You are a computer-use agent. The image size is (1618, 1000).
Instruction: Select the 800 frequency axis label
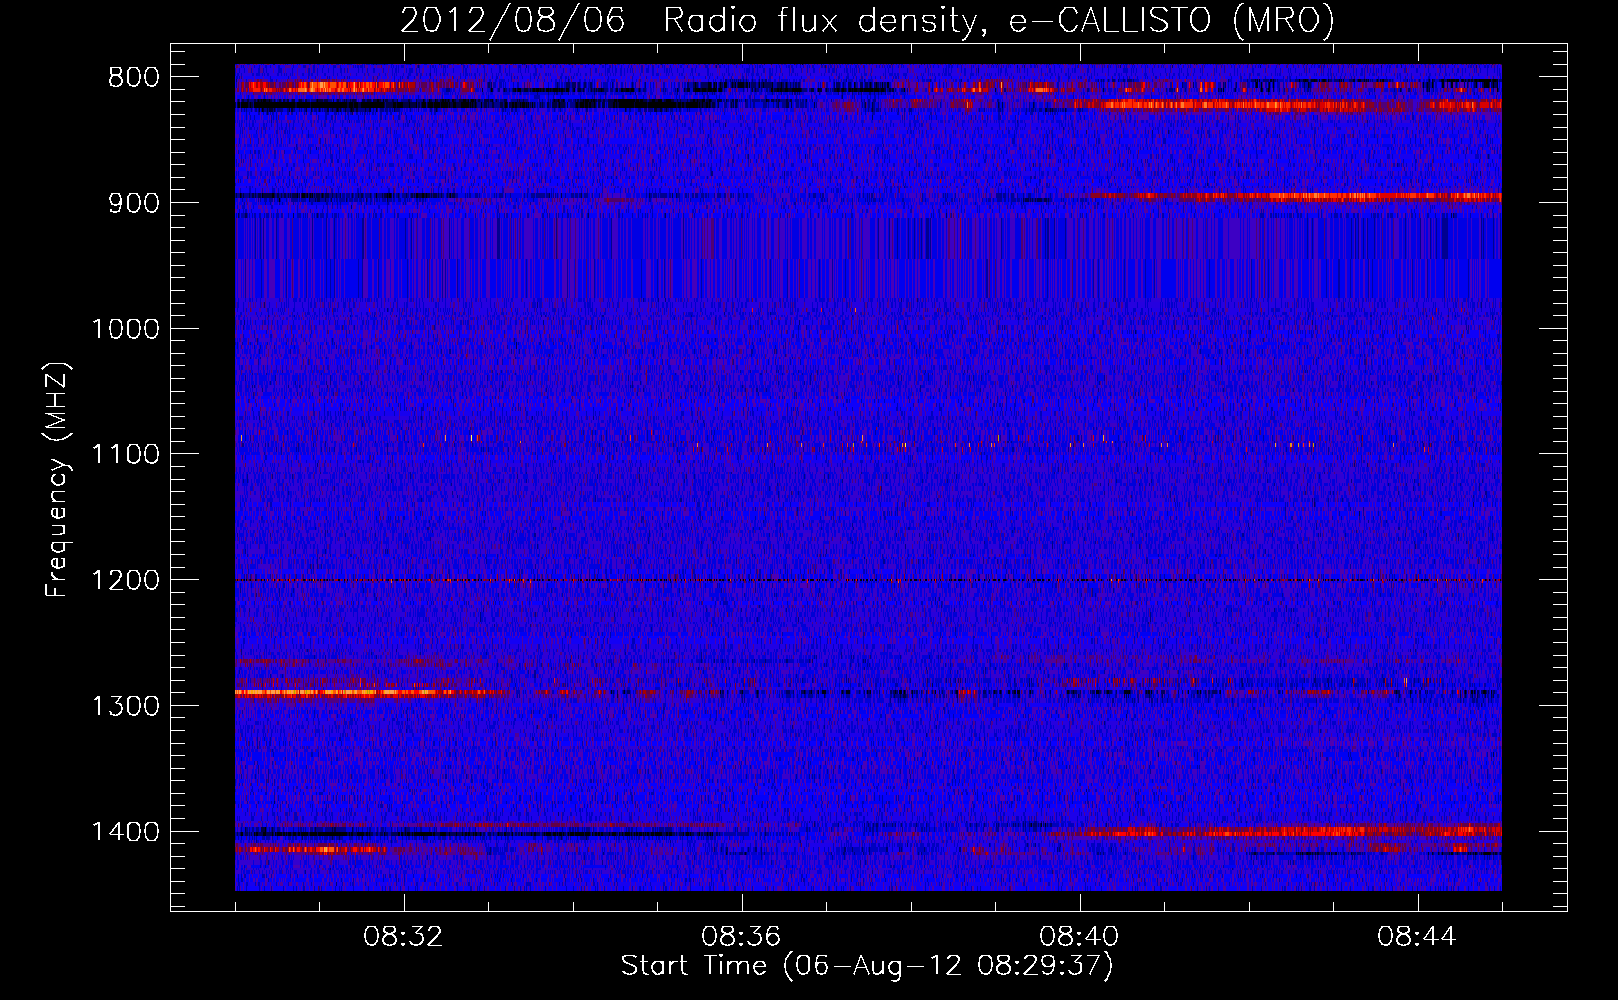point(134,78)
